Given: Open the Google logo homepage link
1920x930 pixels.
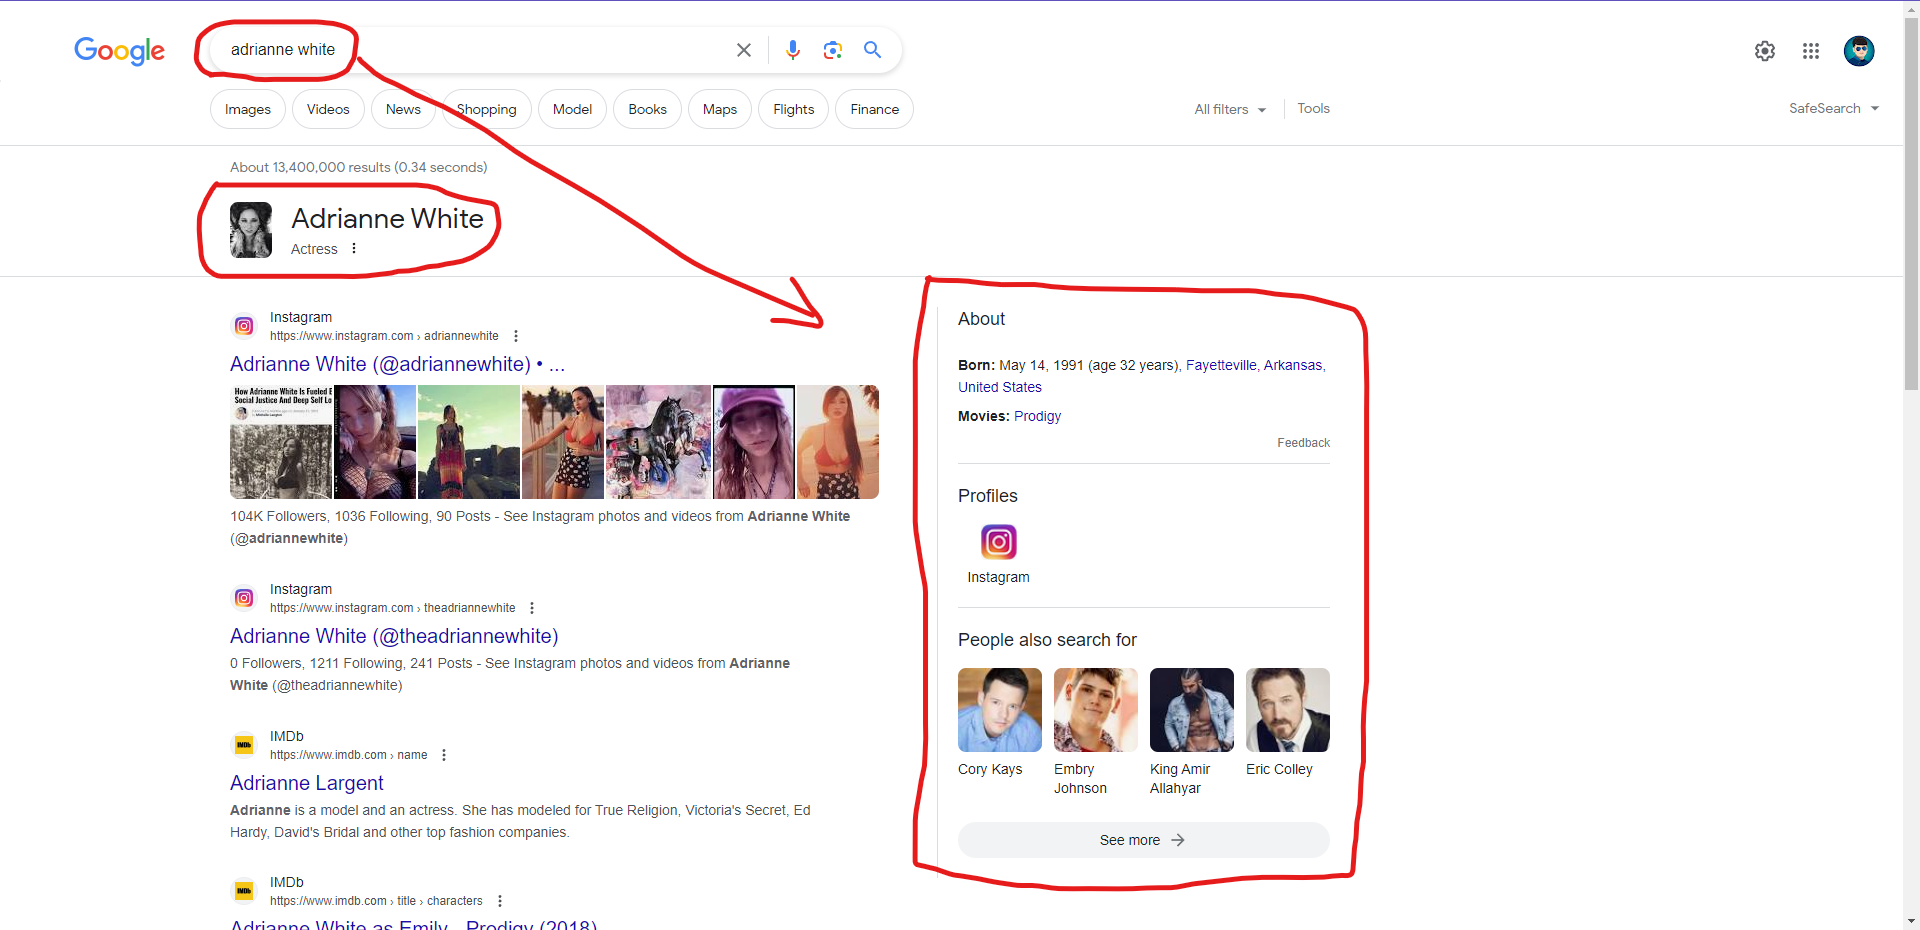Looking at the screenshot, I should click(119, 50).
